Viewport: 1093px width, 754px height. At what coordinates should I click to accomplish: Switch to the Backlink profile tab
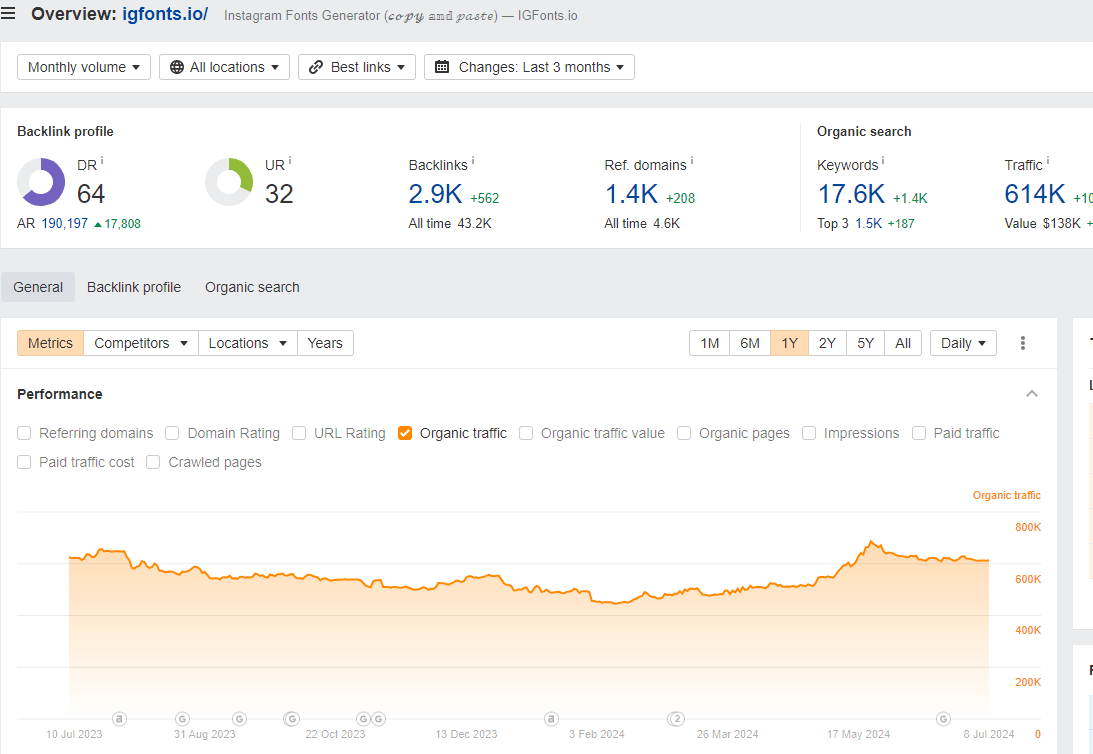[x=134, y=287]
